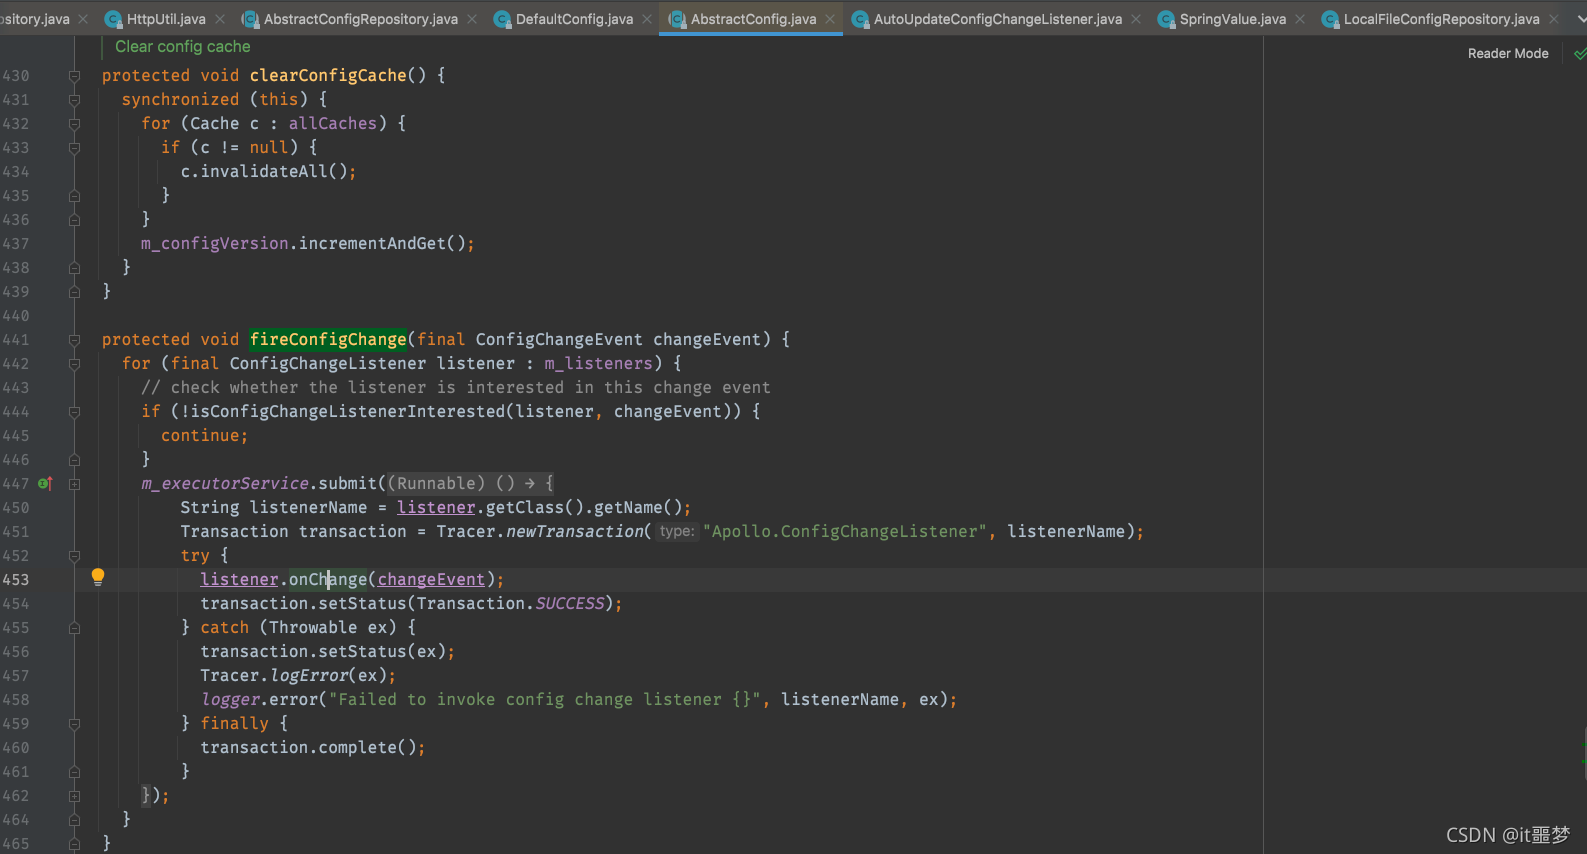
Task: Click fold end marker on line 461
Action: [74, 772]
